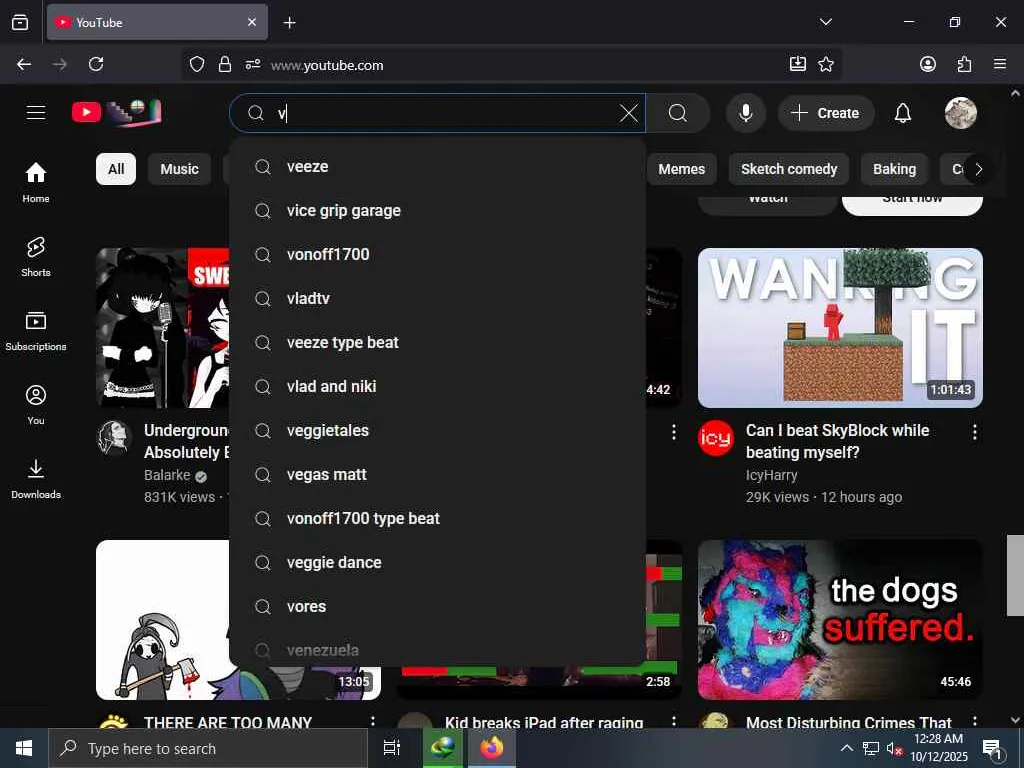Select the All filter chip
Viewport: 1024px width, 768px height.
pos(116,169)
